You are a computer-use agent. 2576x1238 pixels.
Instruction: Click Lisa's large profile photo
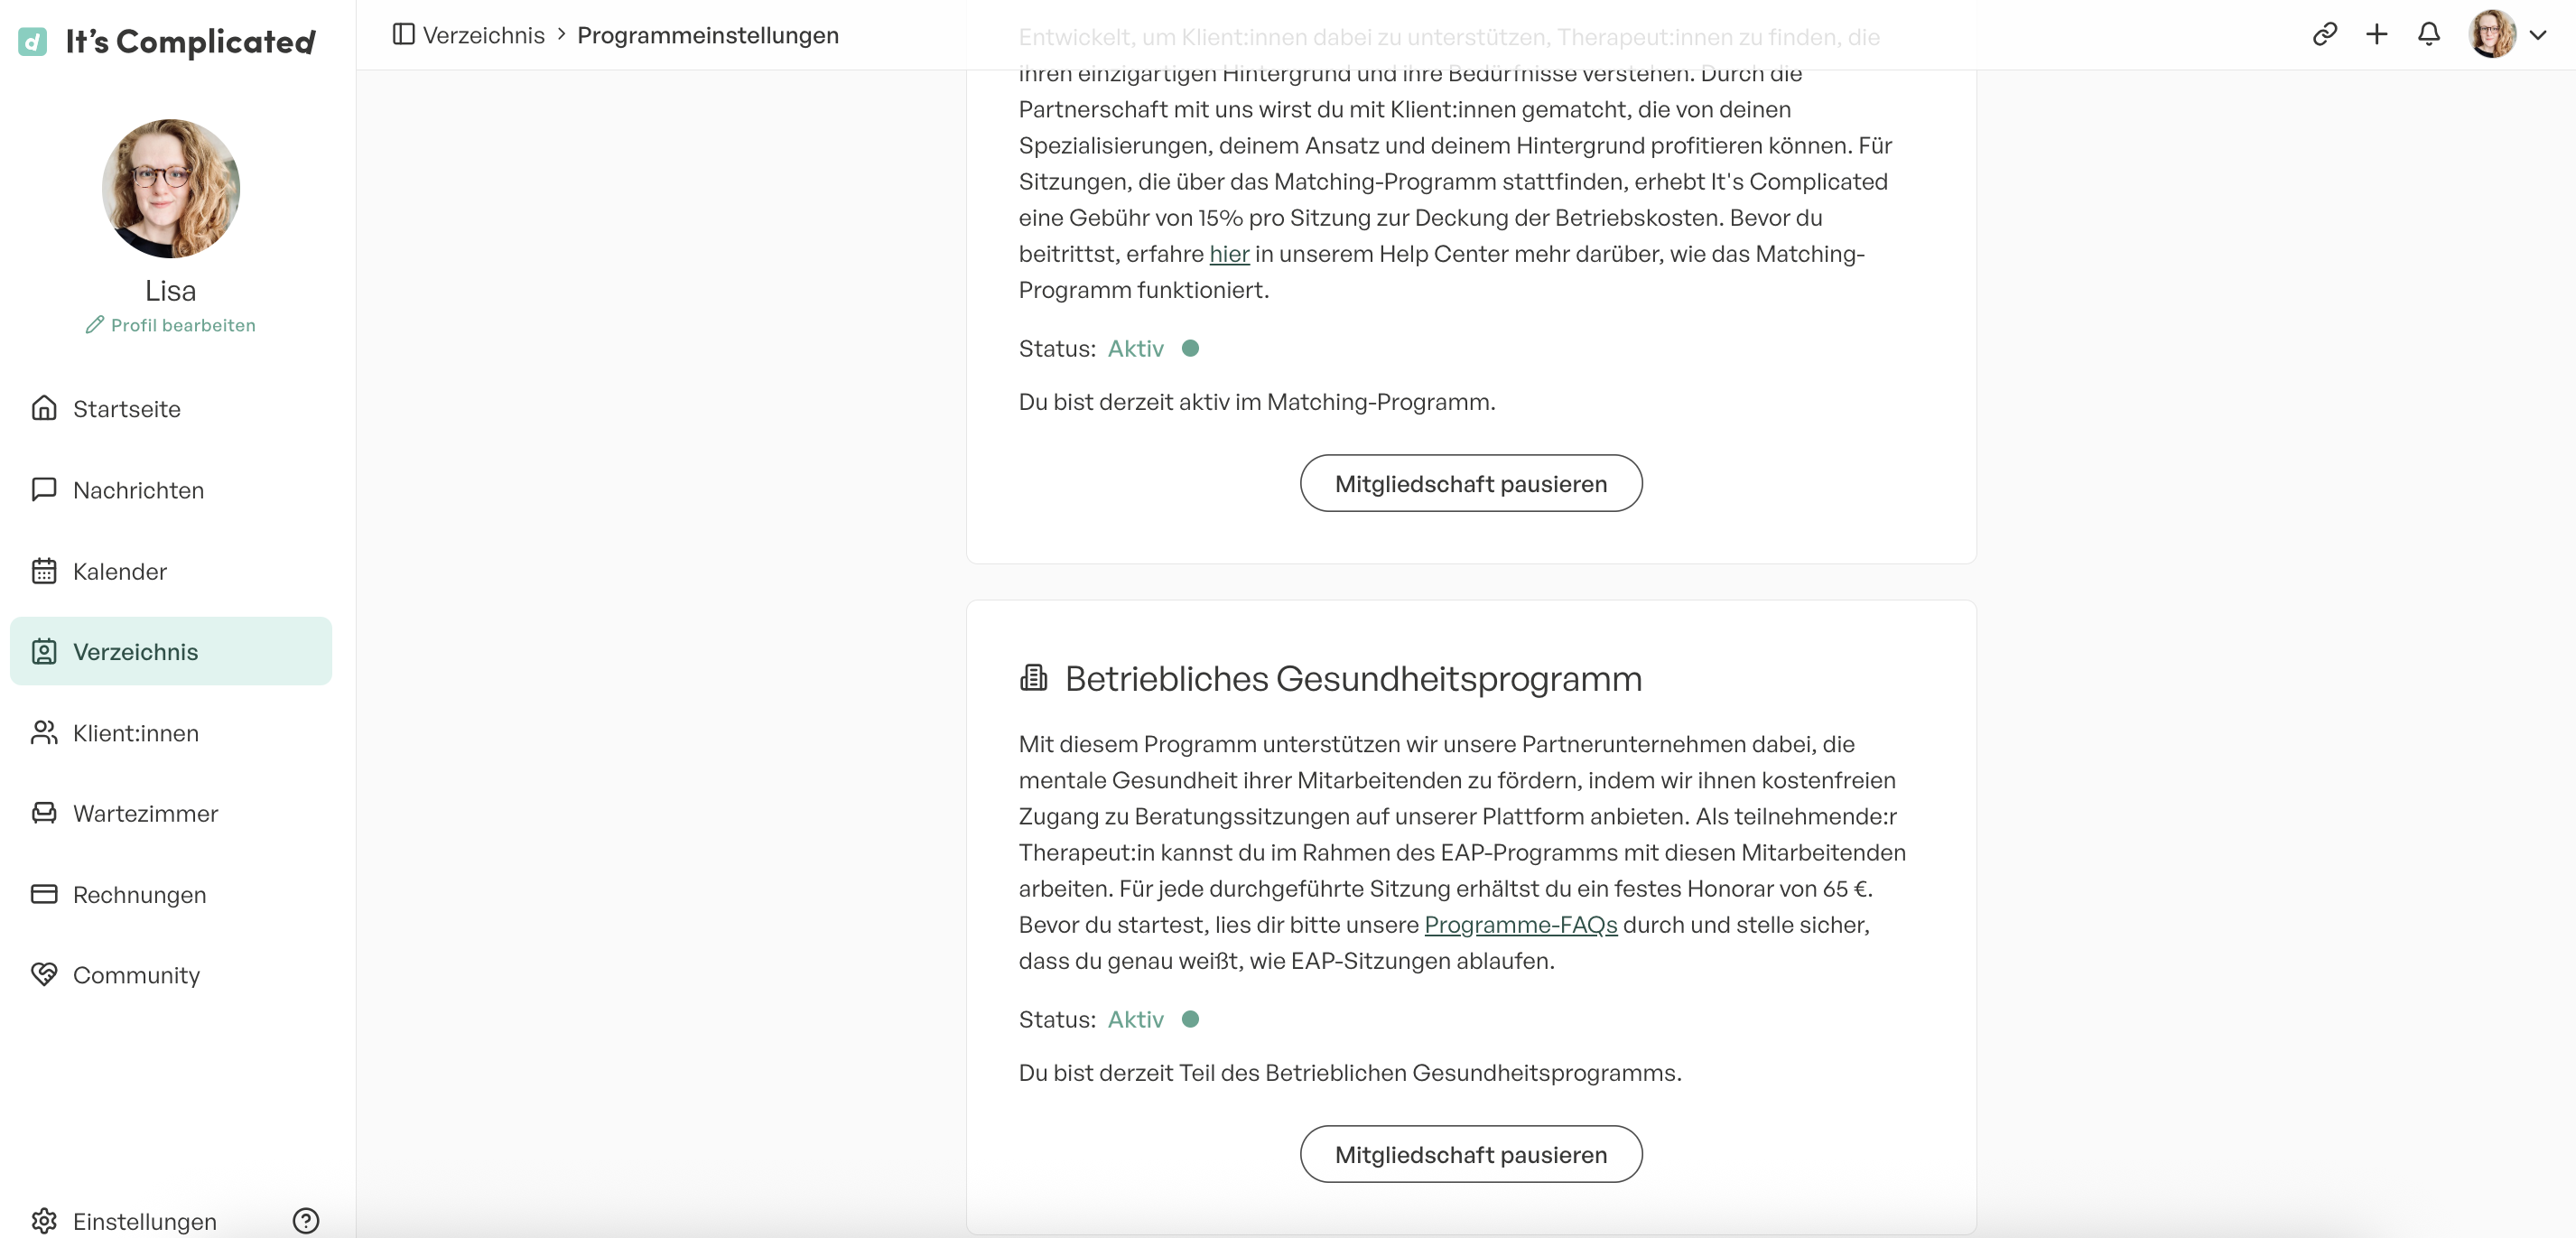point(171,188)
